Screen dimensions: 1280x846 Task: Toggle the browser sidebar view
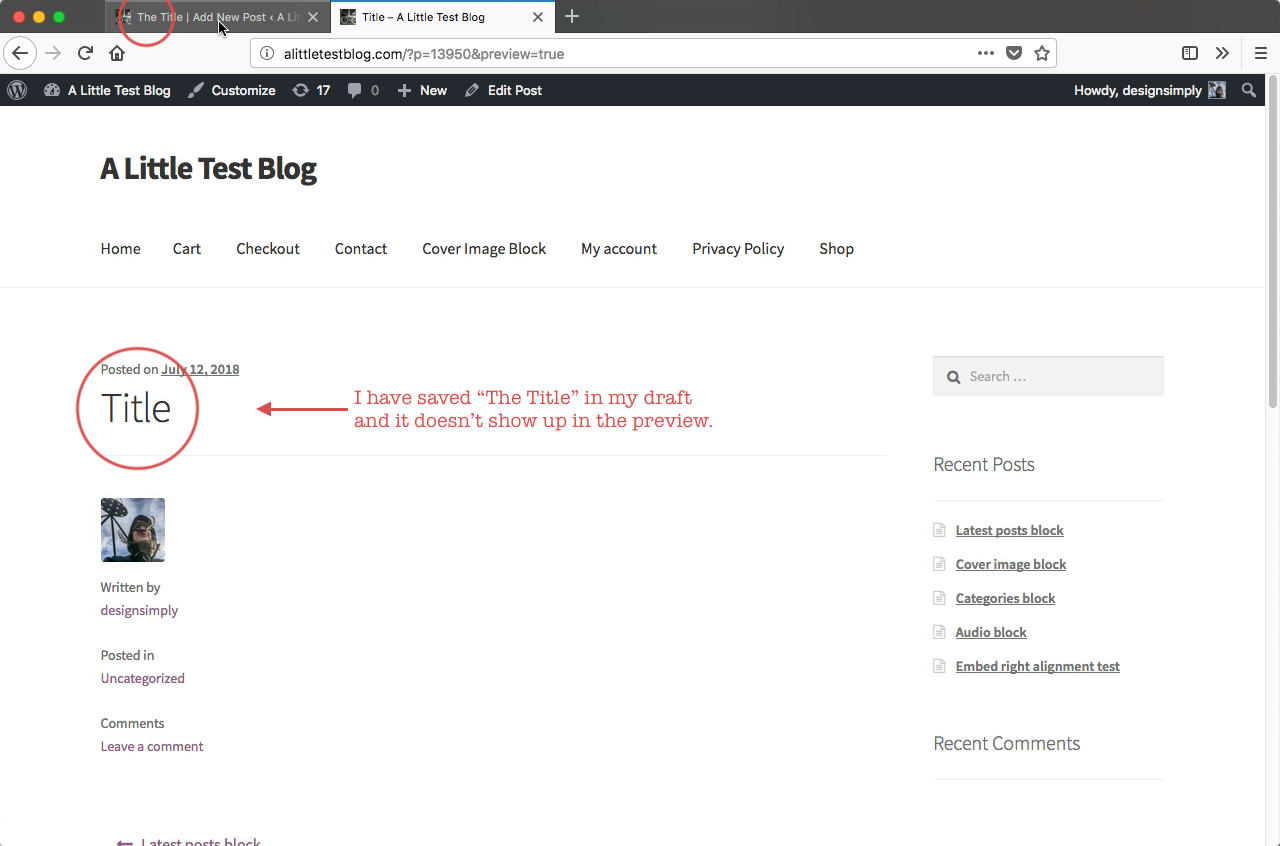coord(1190,53)
